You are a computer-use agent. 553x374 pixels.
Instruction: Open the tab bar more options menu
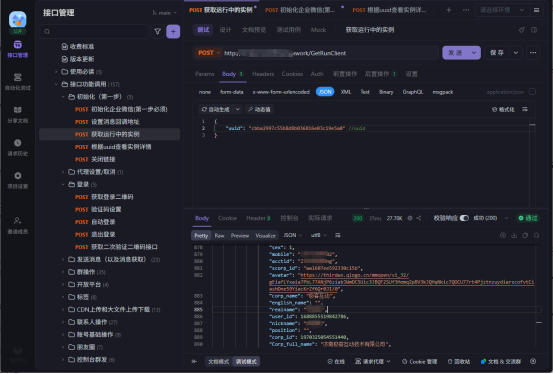[466, 10]
